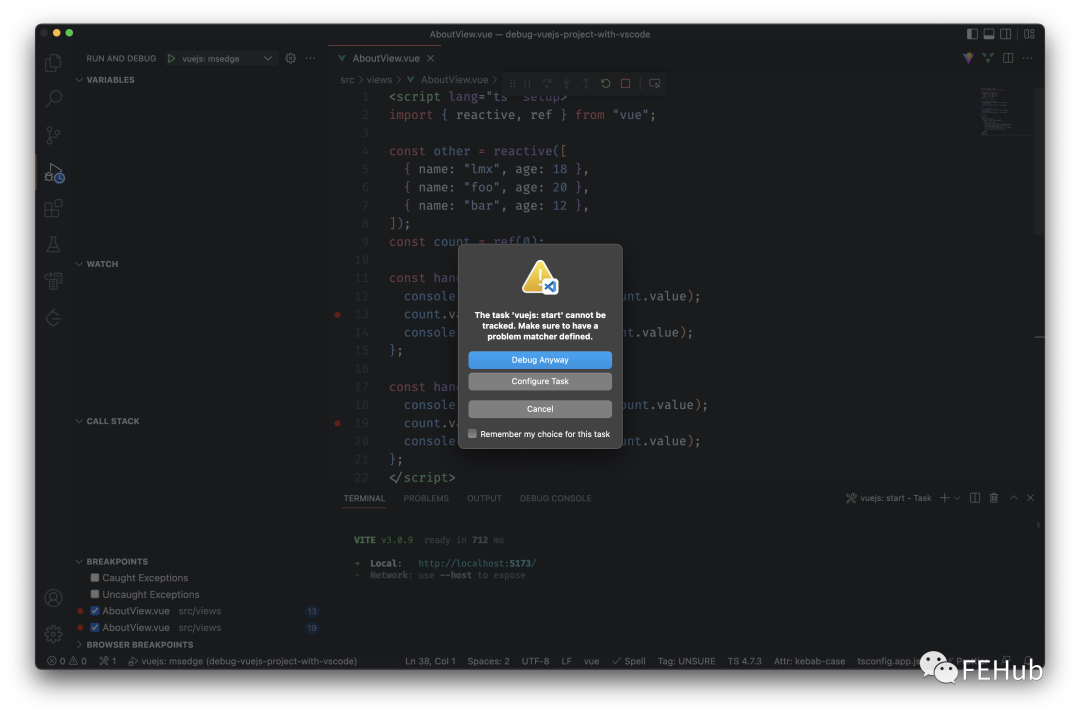Open the Extensions view icon
Screen dimensions: 1080x716
(x=52, y=208)
